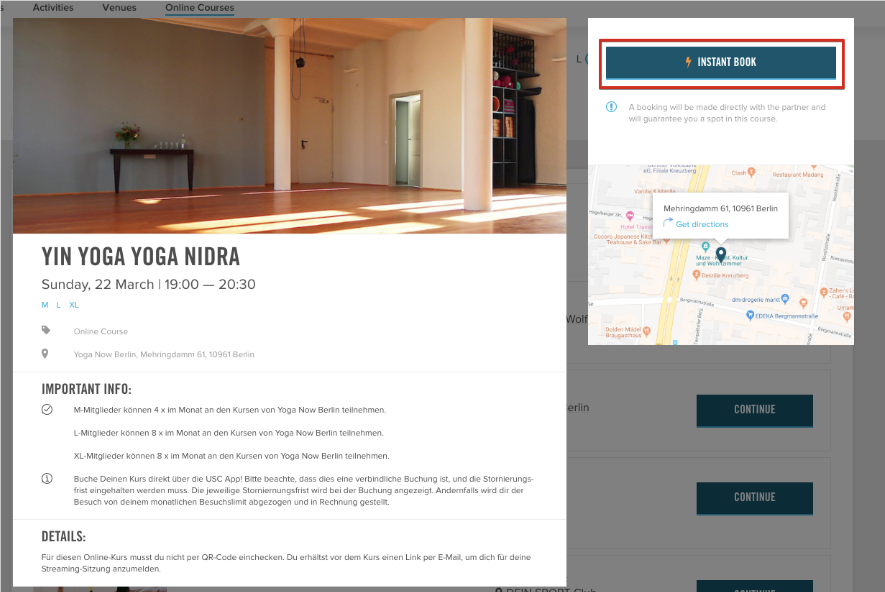Click the lower full Continue button in background
The height and width of the screenshot is (592, 885).
[x=755, y=497]
